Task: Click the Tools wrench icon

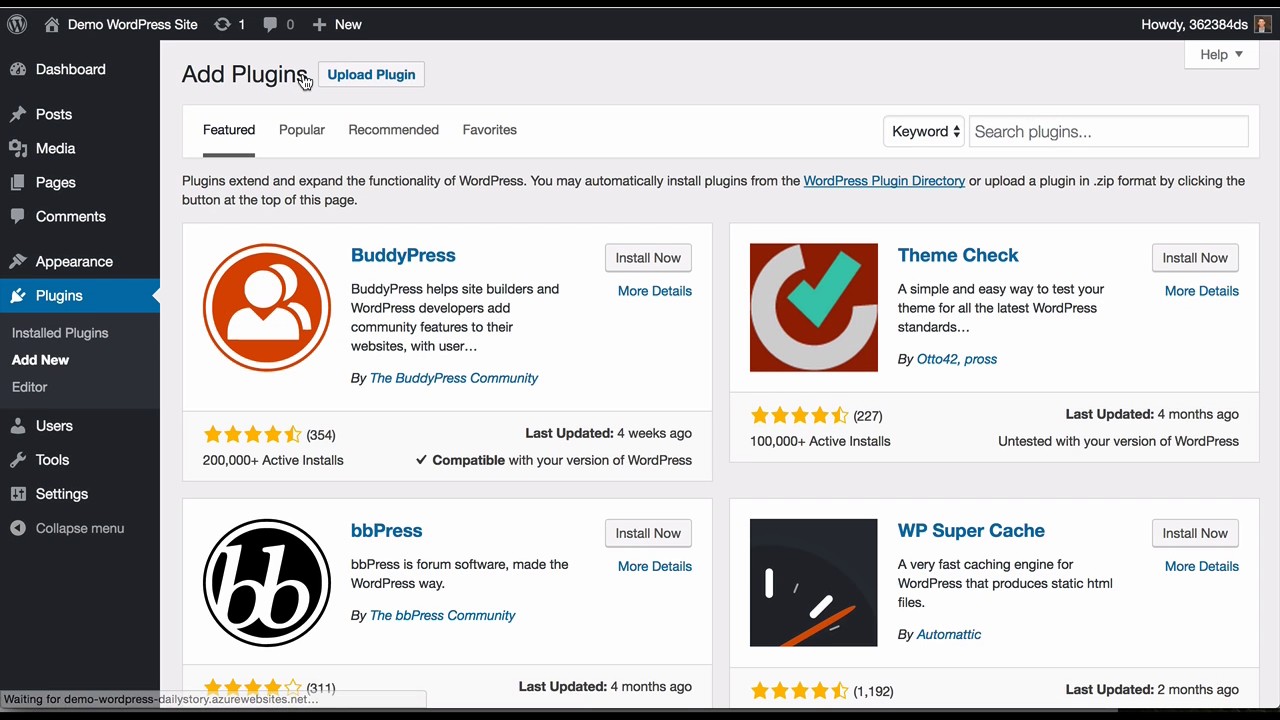Action: (18, 459)
